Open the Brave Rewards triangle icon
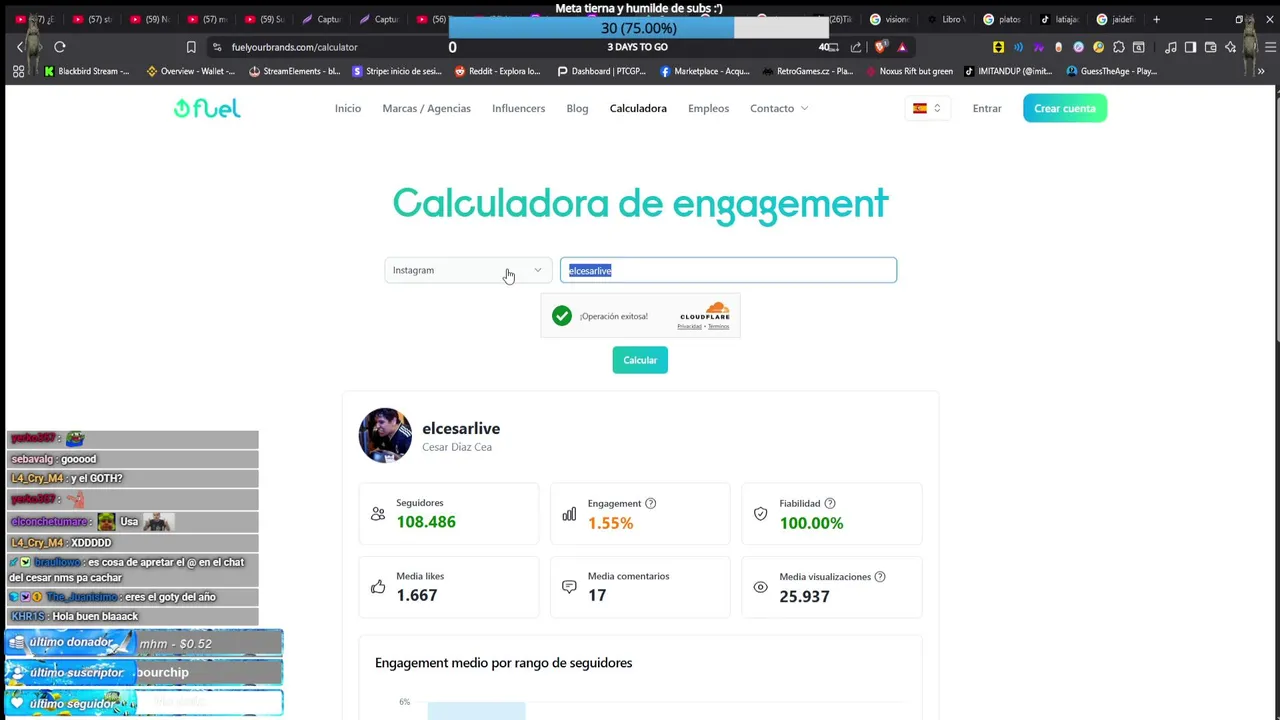The image size is (1280, 720). pos(902,47)
